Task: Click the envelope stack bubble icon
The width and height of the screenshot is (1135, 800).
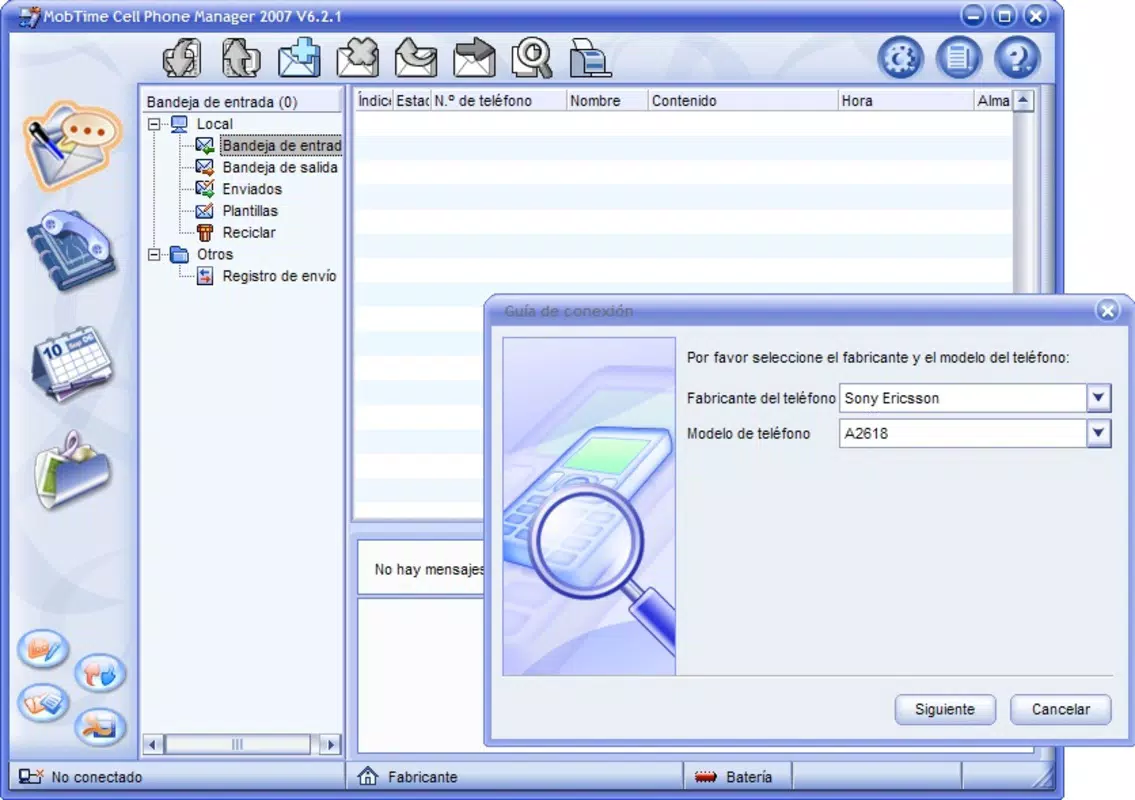Action: [x=43, y=702]
